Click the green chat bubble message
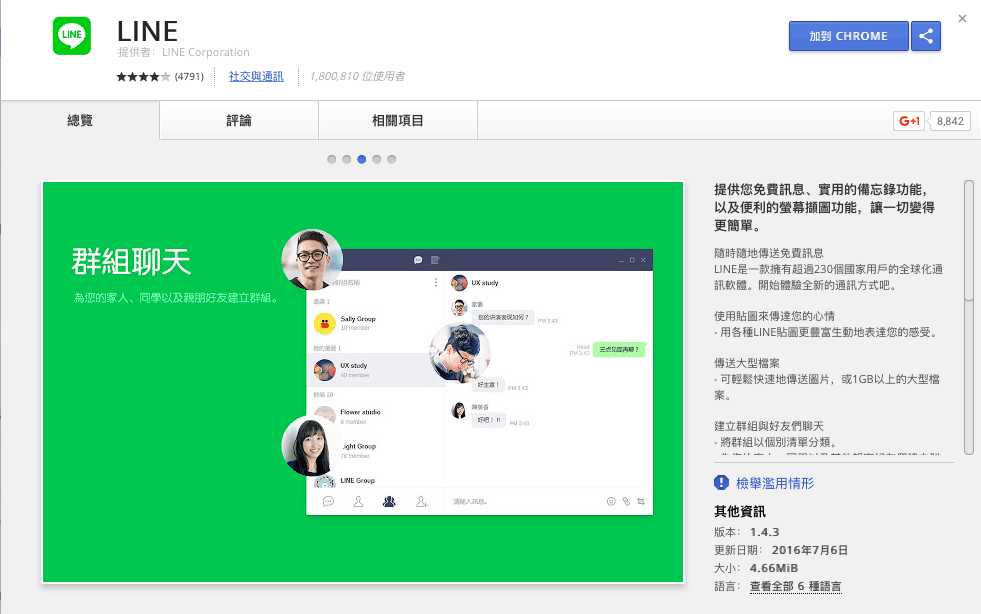Viewport: 981px width, 614px height. tap(619, 350)
